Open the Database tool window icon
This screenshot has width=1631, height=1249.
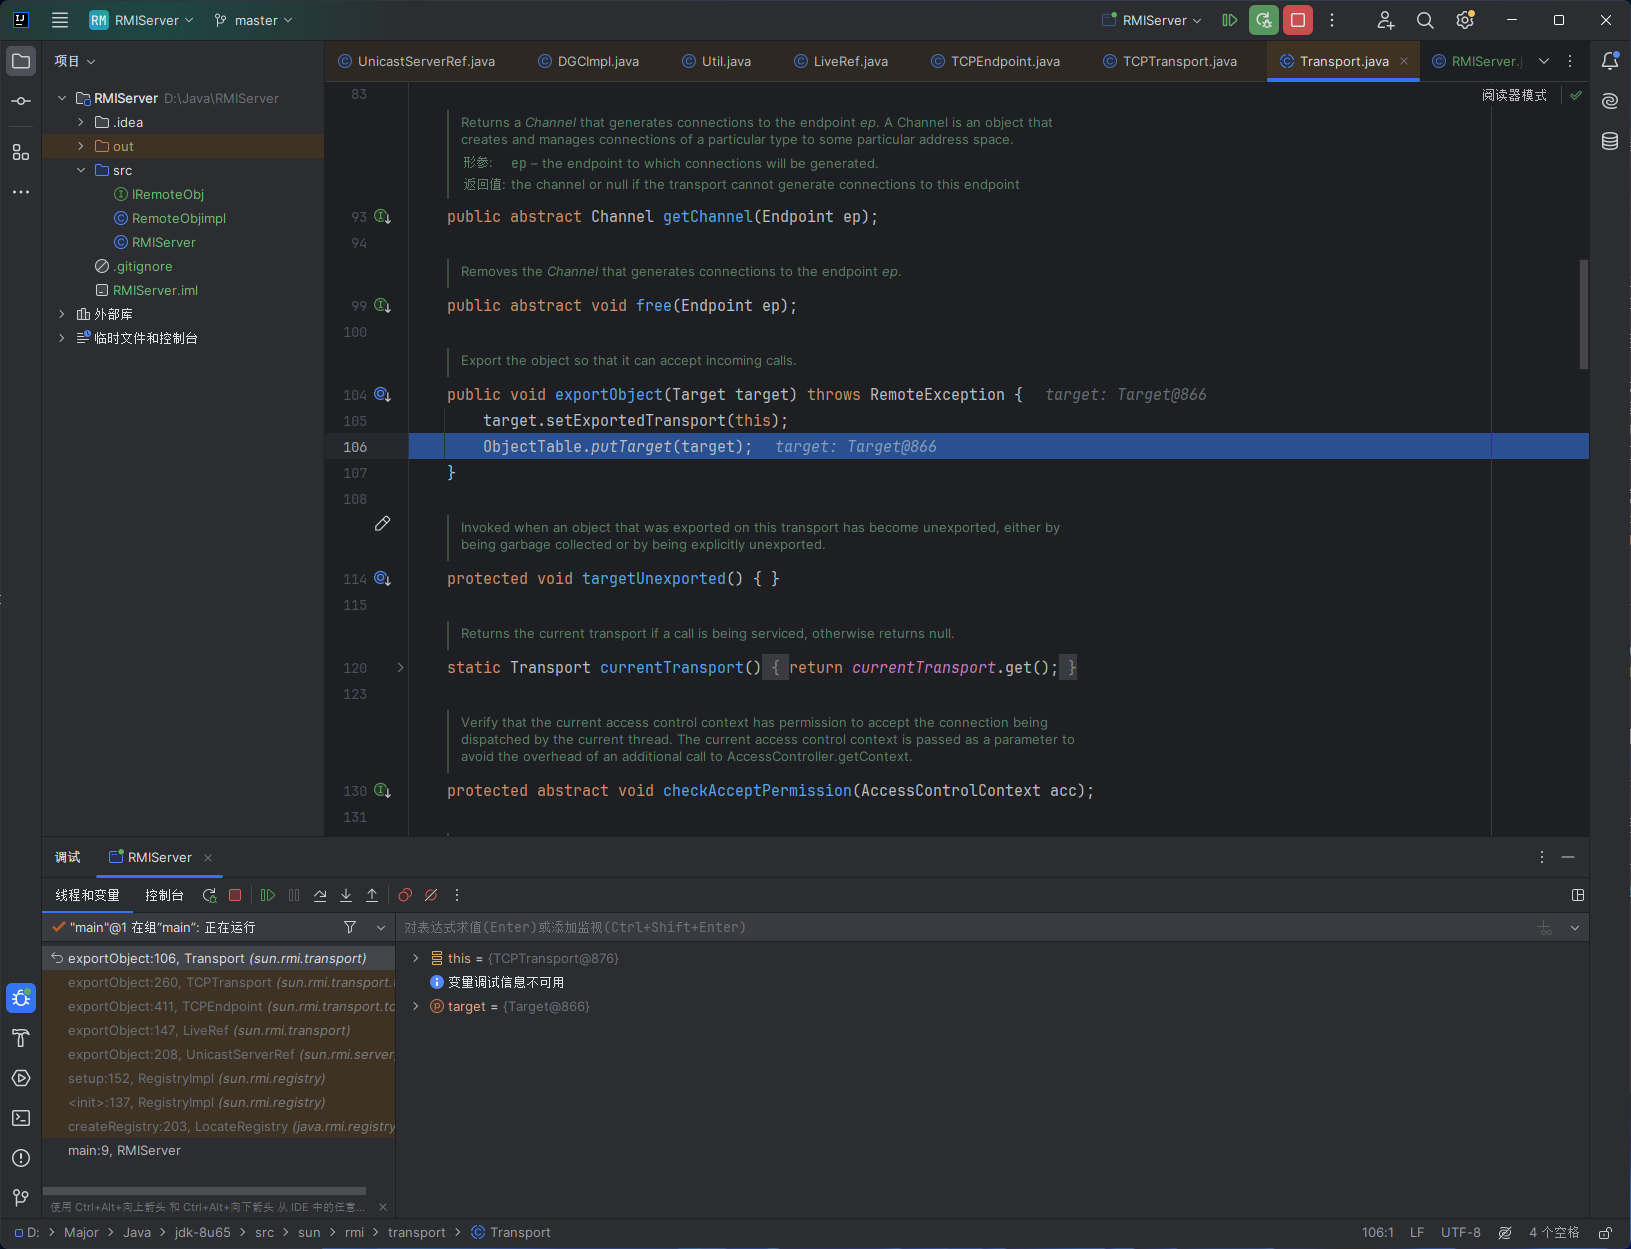point(1610,141)
